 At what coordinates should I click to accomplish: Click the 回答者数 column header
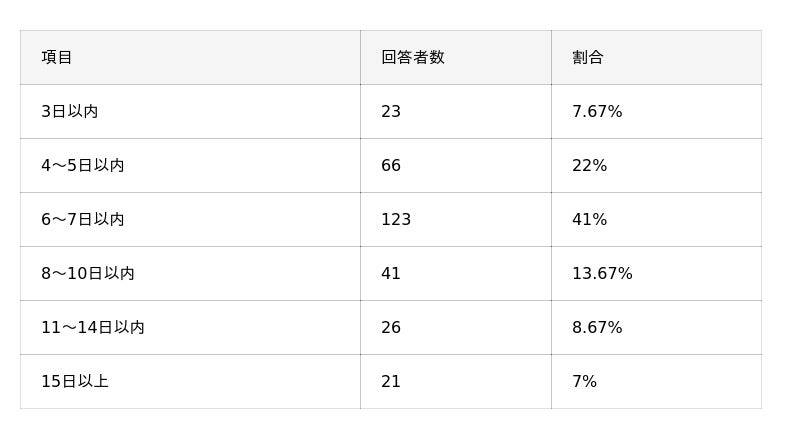point(412,58)
